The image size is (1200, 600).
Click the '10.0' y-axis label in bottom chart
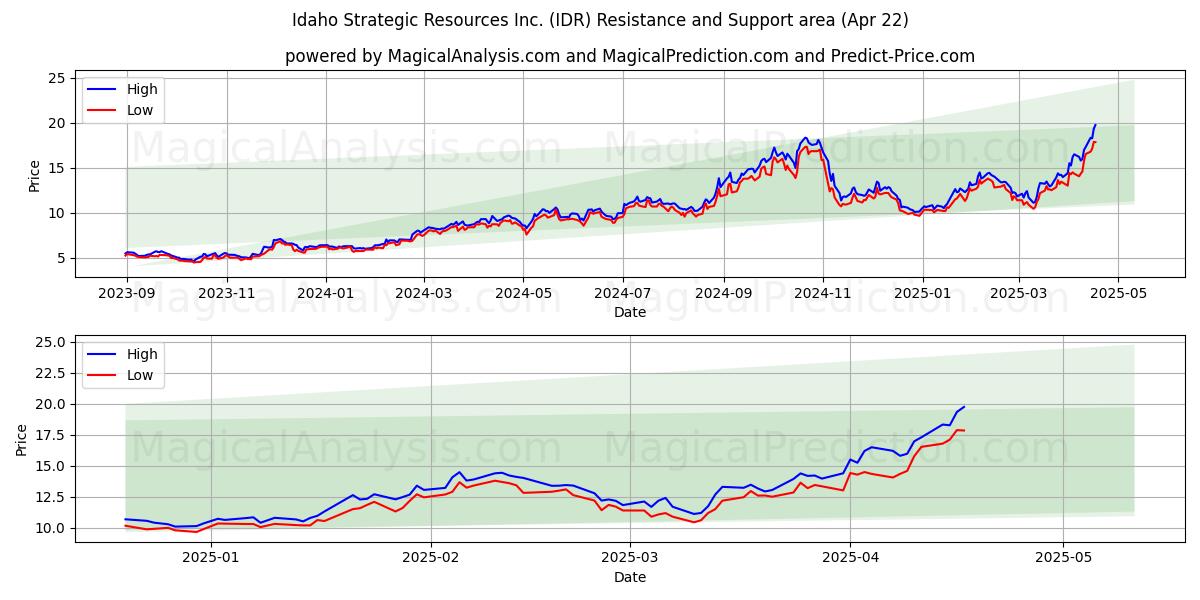pyautogui.click(x=52, y=528)
